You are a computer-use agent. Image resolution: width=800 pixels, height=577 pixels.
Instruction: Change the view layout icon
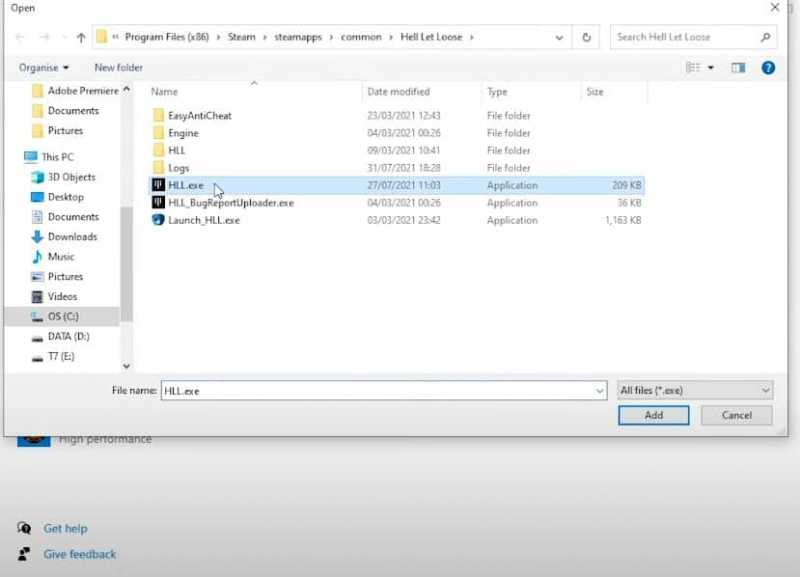(x=692, y=68)
